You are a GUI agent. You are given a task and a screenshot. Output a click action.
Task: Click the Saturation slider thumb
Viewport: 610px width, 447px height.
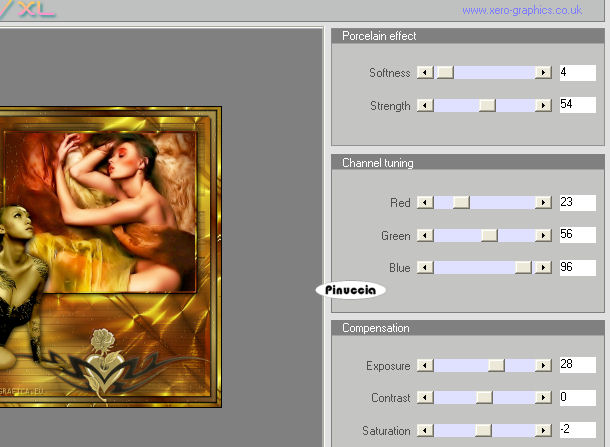click(483, 430)
